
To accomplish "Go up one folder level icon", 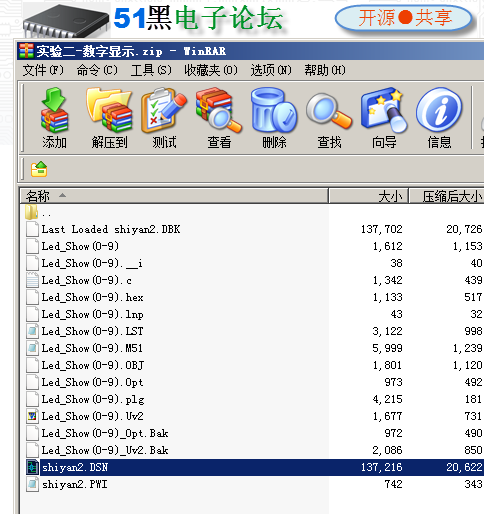I will (x=39, y=169).
